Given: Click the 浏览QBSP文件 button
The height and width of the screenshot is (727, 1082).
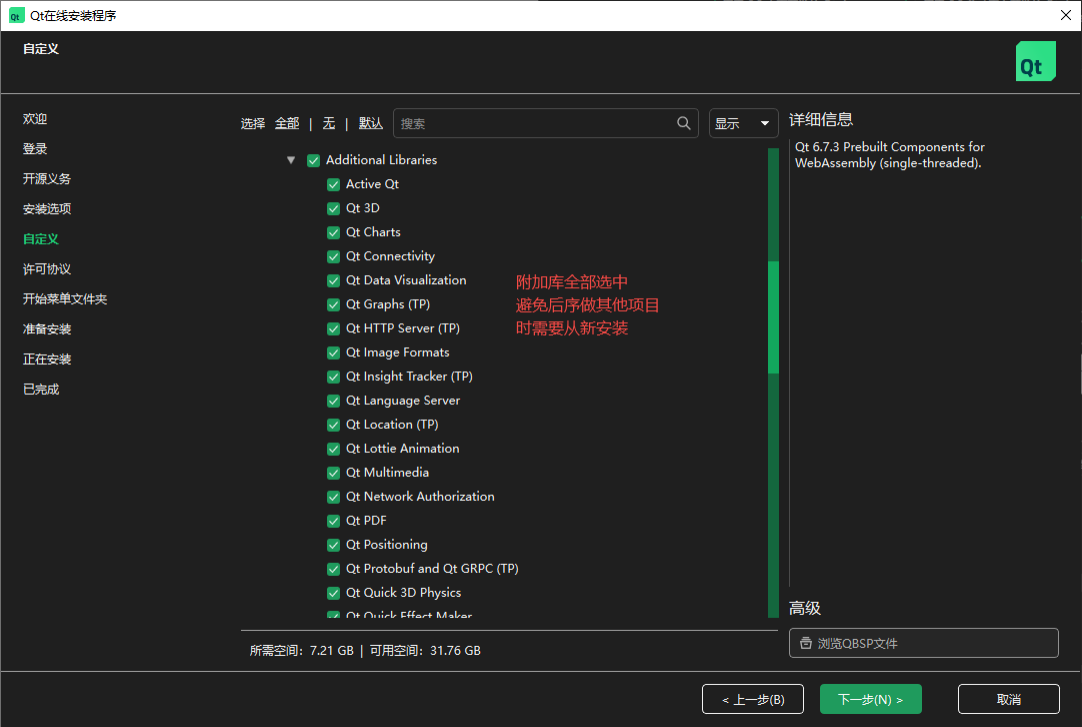Looking at the screenshot, I should coord(923,643).
